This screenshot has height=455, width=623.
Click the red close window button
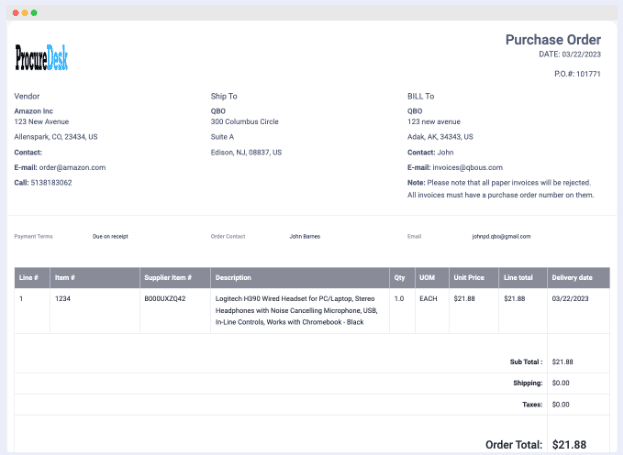tap(15, 13)
